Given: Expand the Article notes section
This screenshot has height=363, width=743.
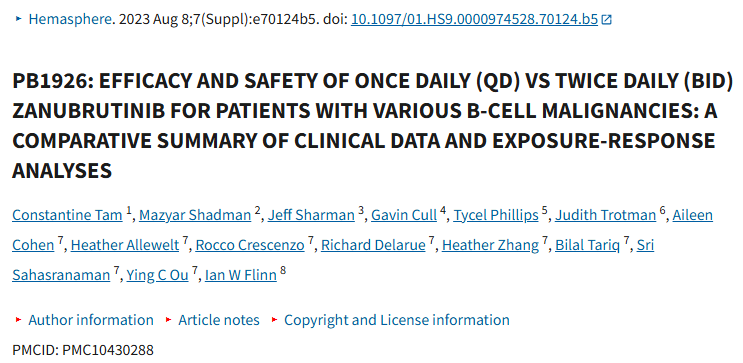Looking at the screenshot, I should point(218,320).
